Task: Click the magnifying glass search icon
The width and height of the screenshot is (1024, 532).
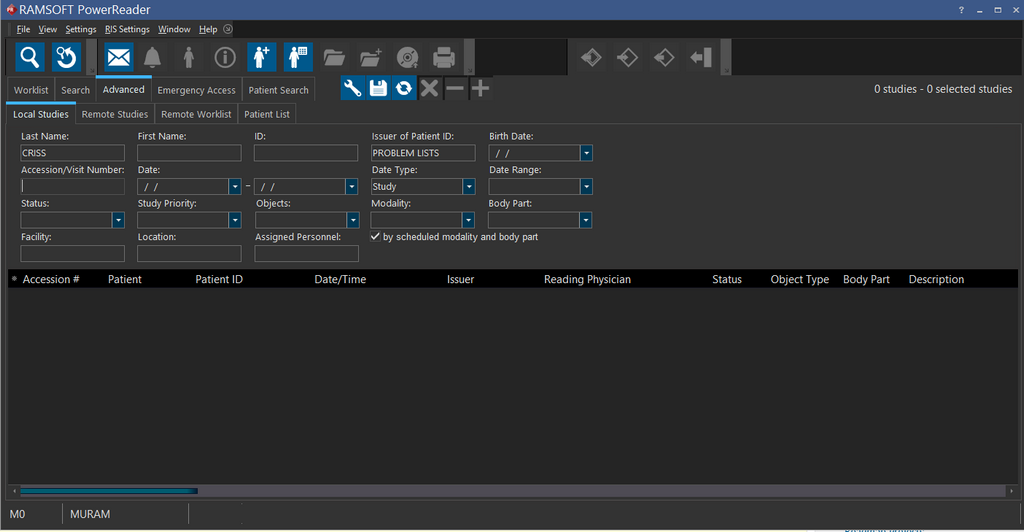Action: 30,57
